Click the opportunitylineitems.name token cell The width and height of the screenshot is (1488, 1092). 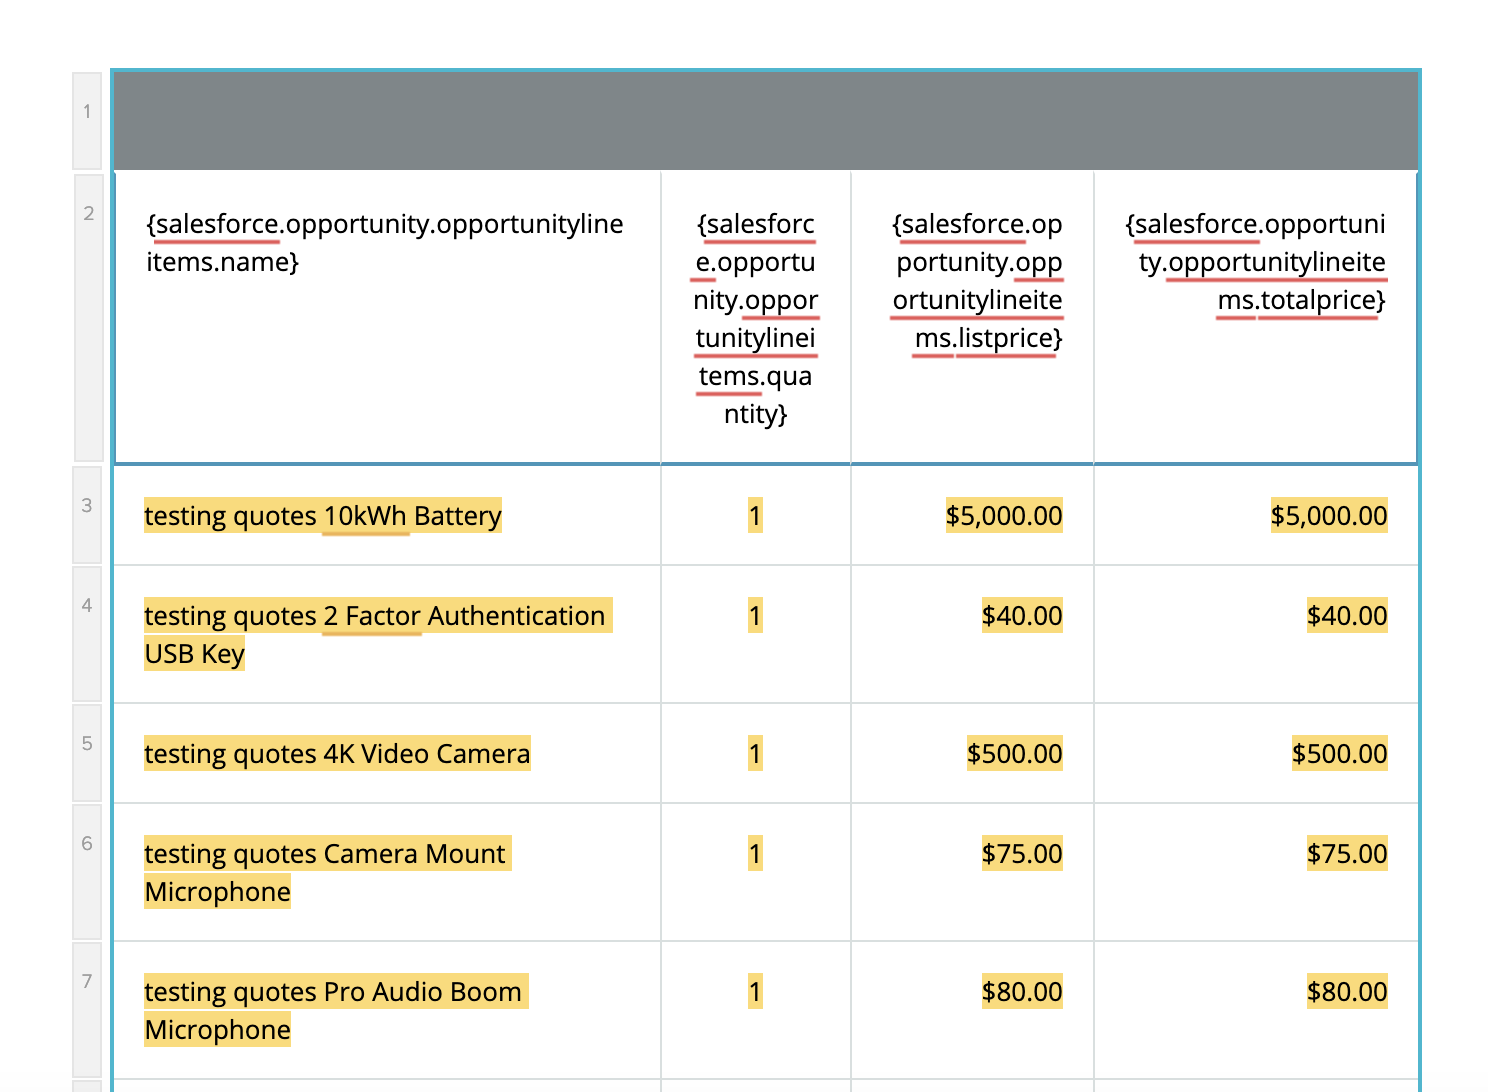click(388, 318)
